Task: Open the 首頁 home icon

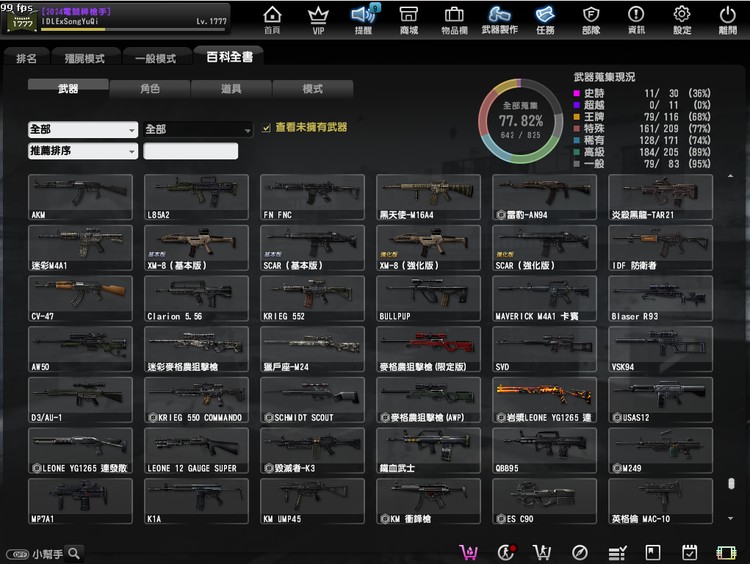Action: (x=272, y=20)
